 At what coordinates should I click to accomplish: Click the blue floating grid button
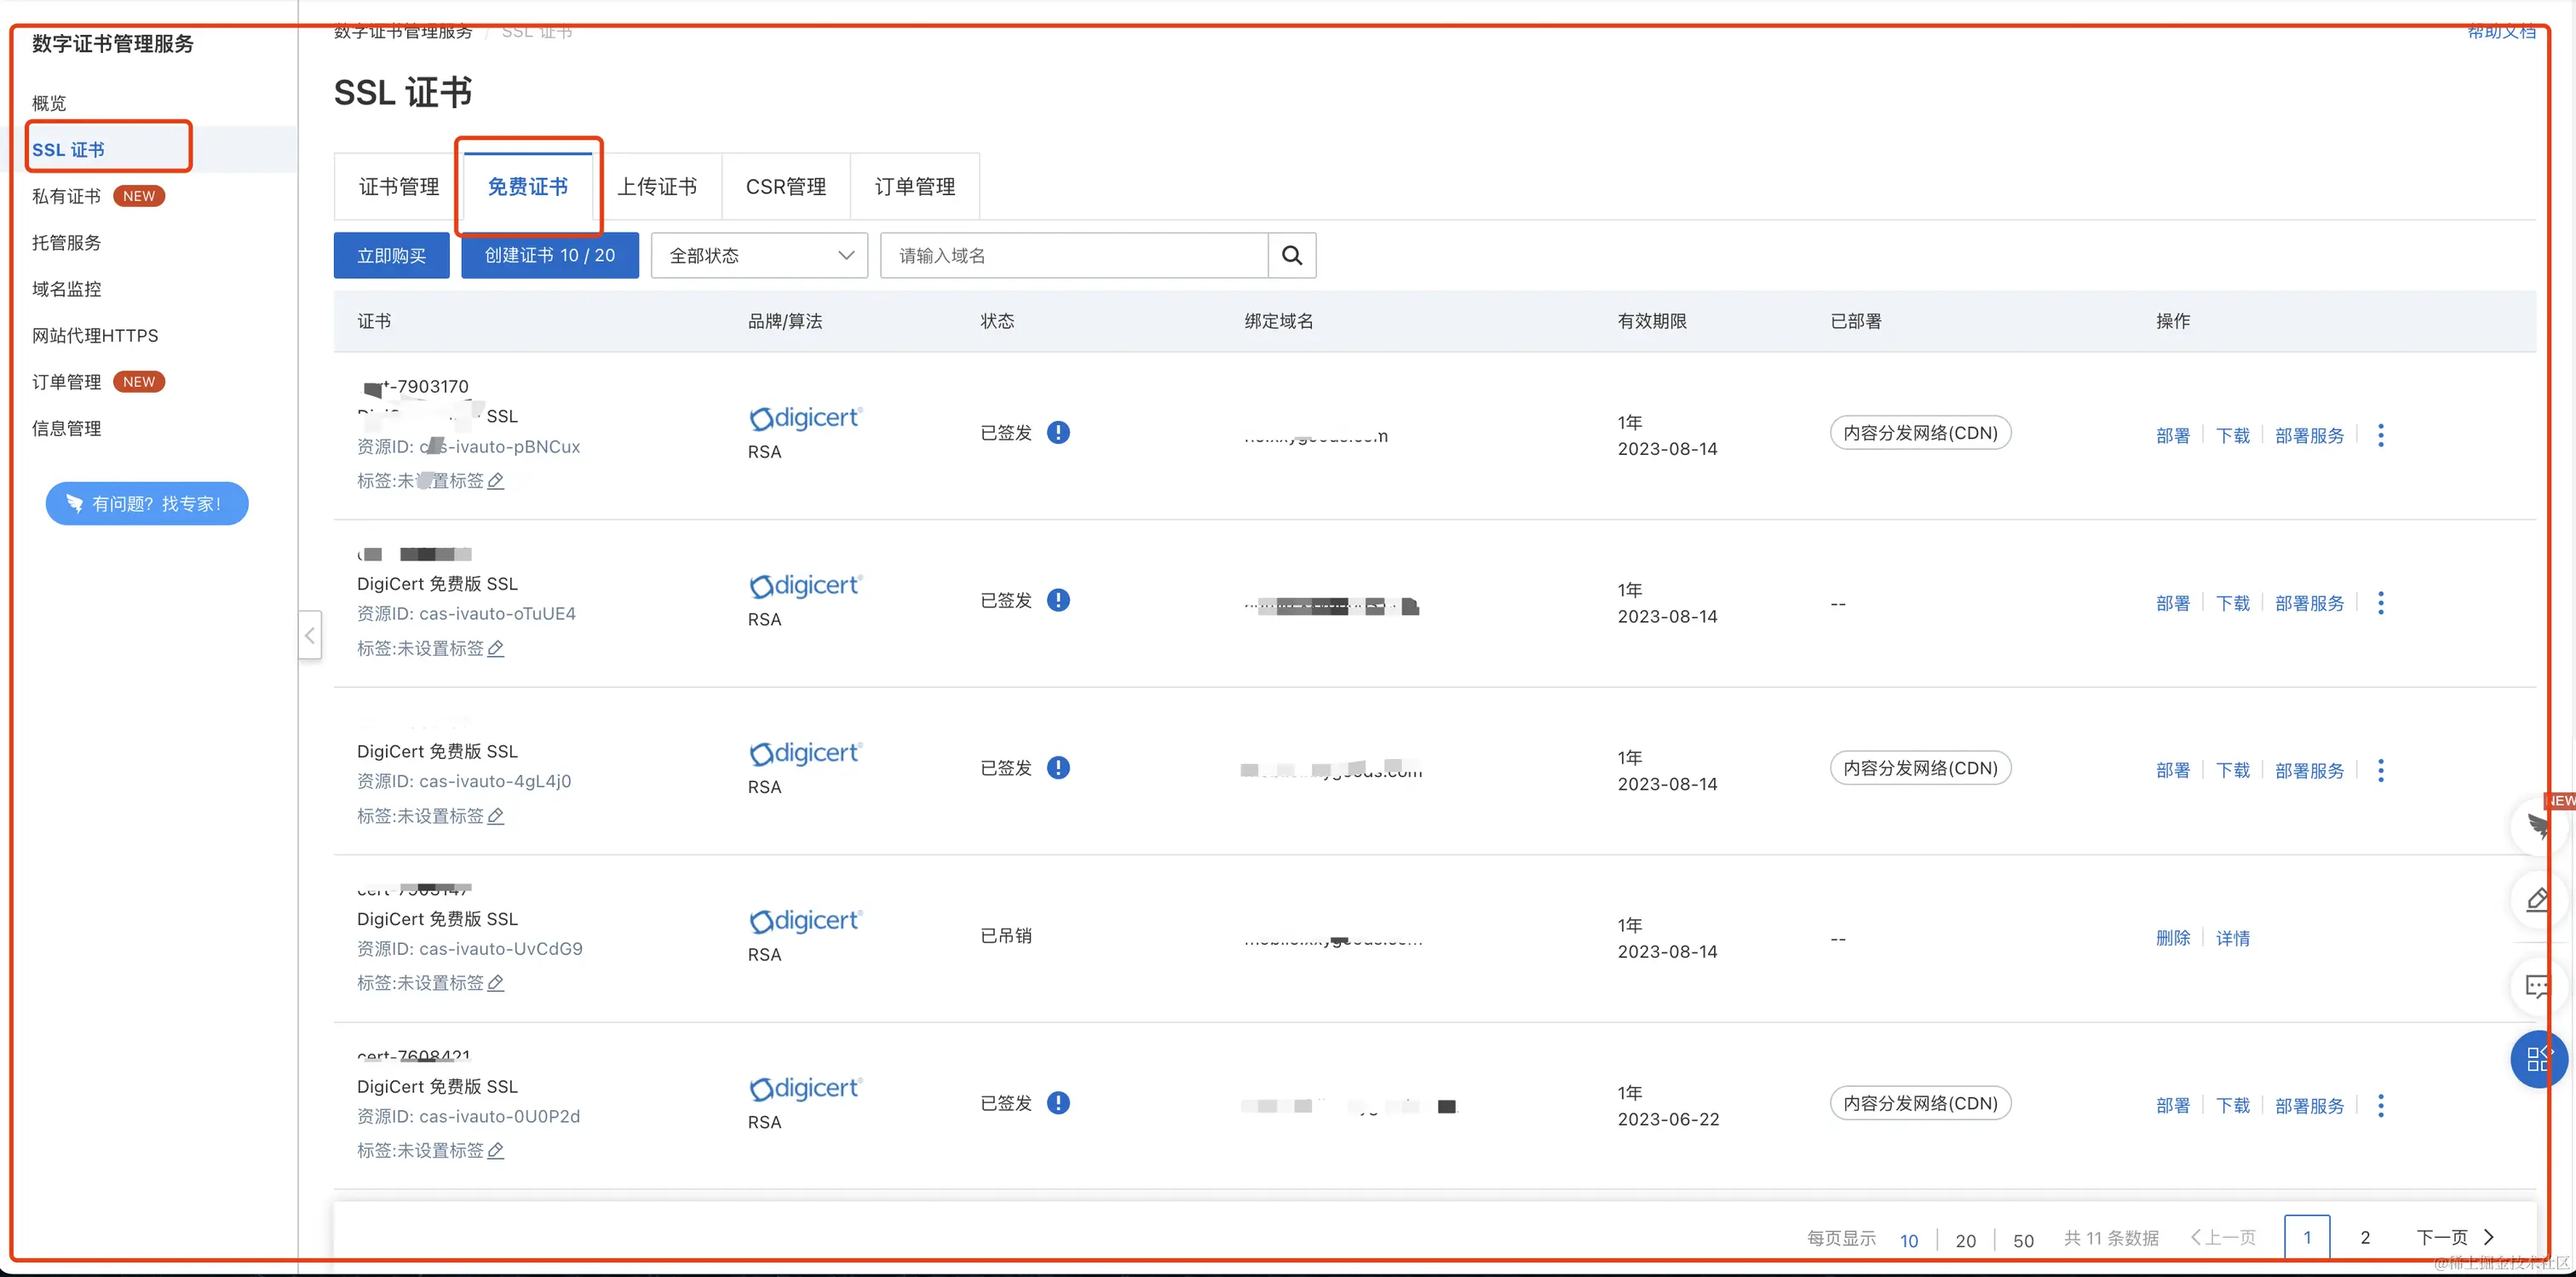click(2537, 1059)
